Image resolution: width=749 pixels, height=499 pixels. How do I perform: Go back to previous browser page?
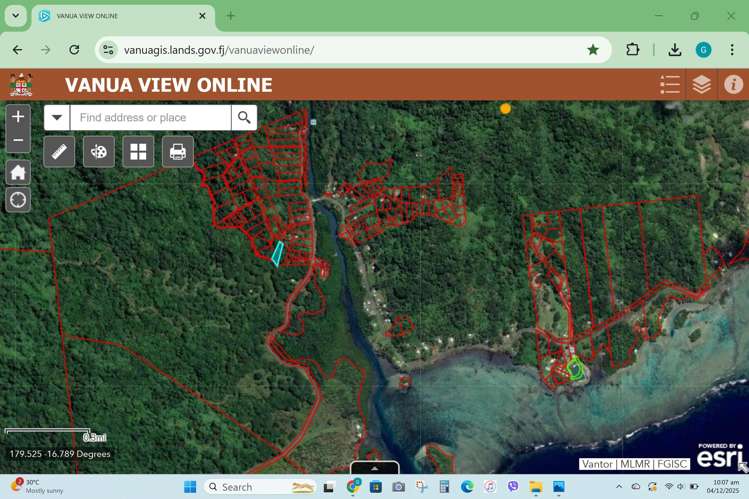[x=17, y=50]
